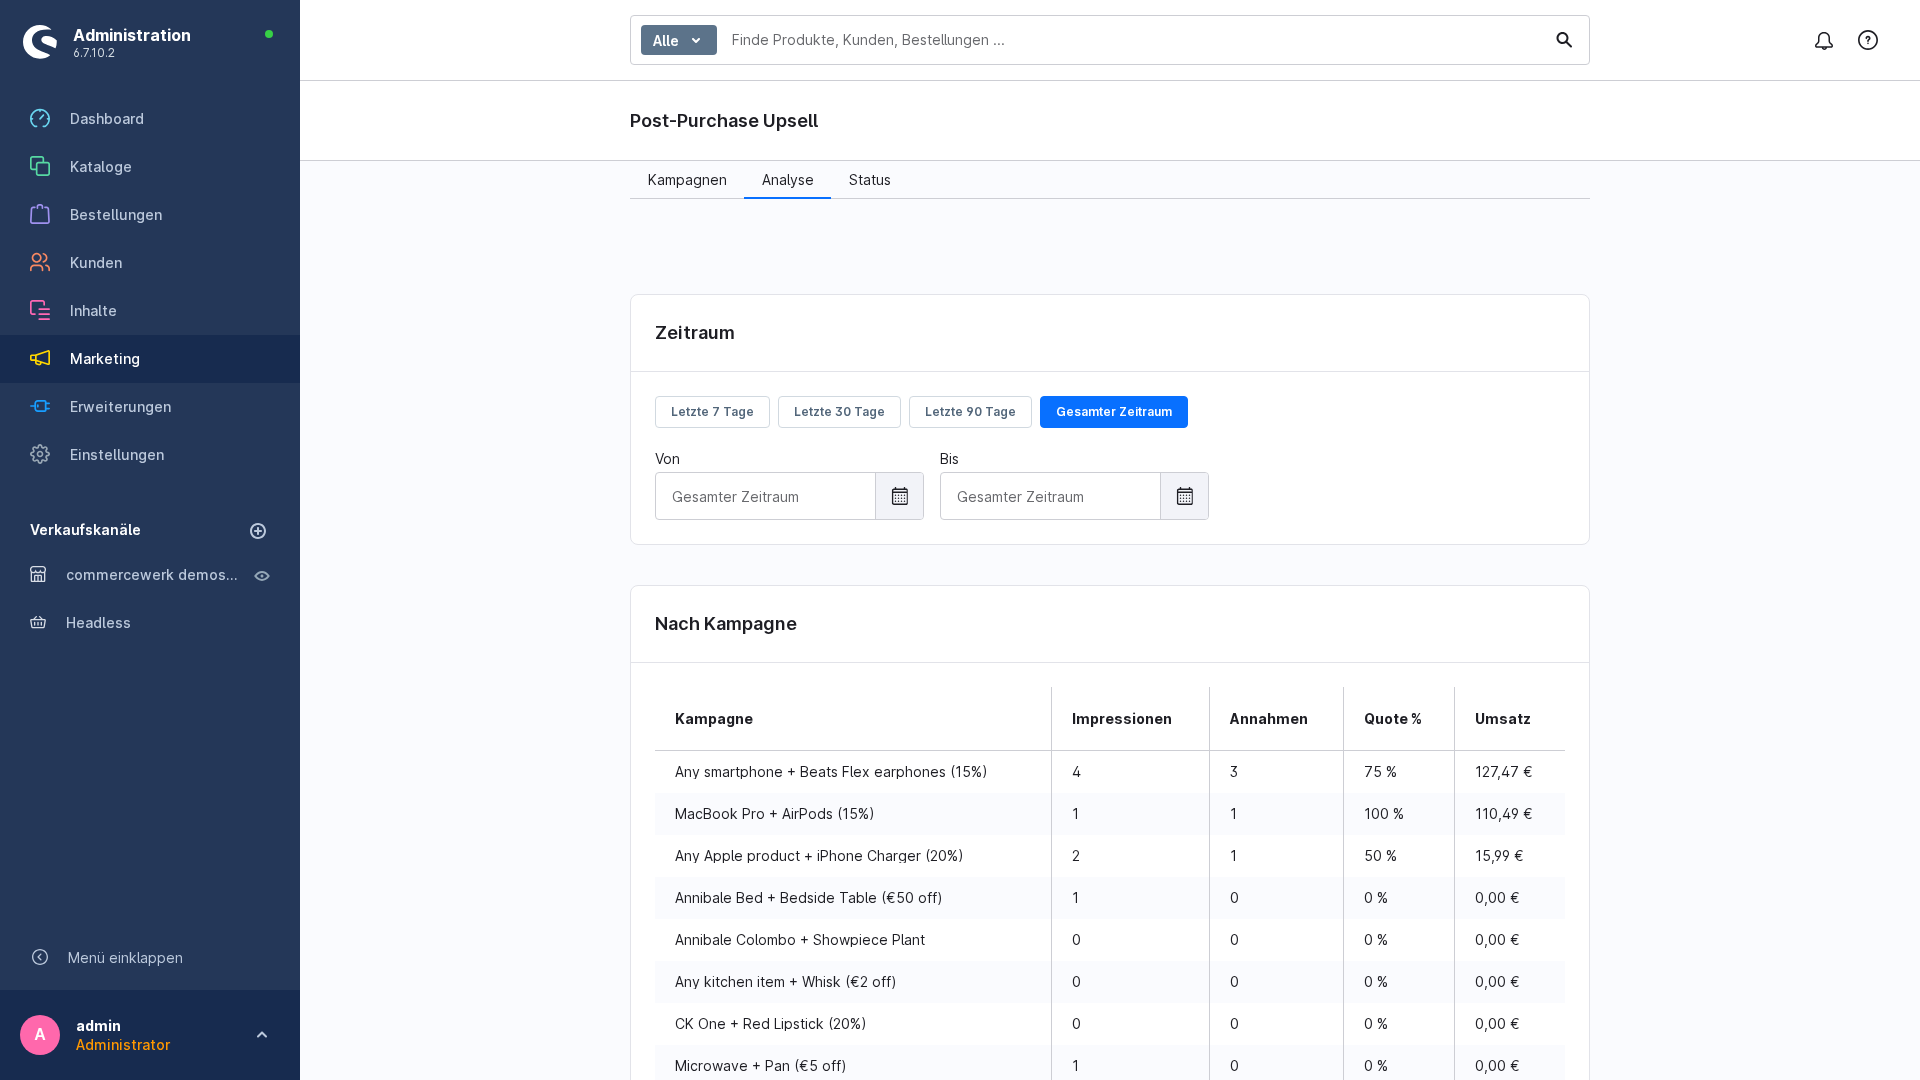Click the Umsatz column header
This screenshot has height=1080, width=1920.
click(1510, 719)
